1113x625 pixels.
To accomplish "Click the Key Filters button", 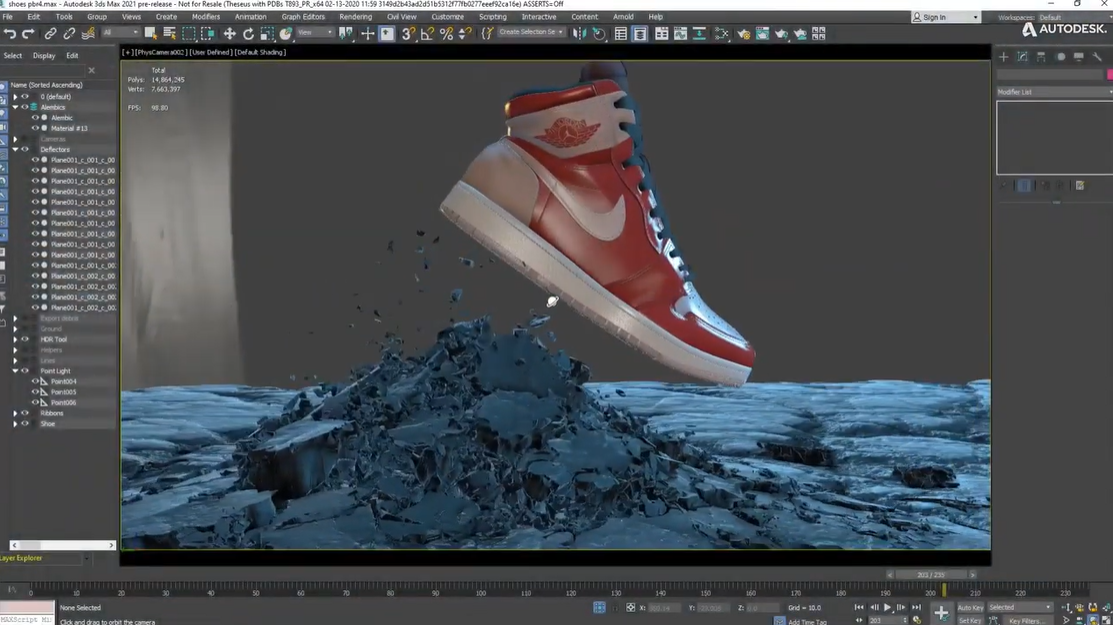I will point(1026,621).
